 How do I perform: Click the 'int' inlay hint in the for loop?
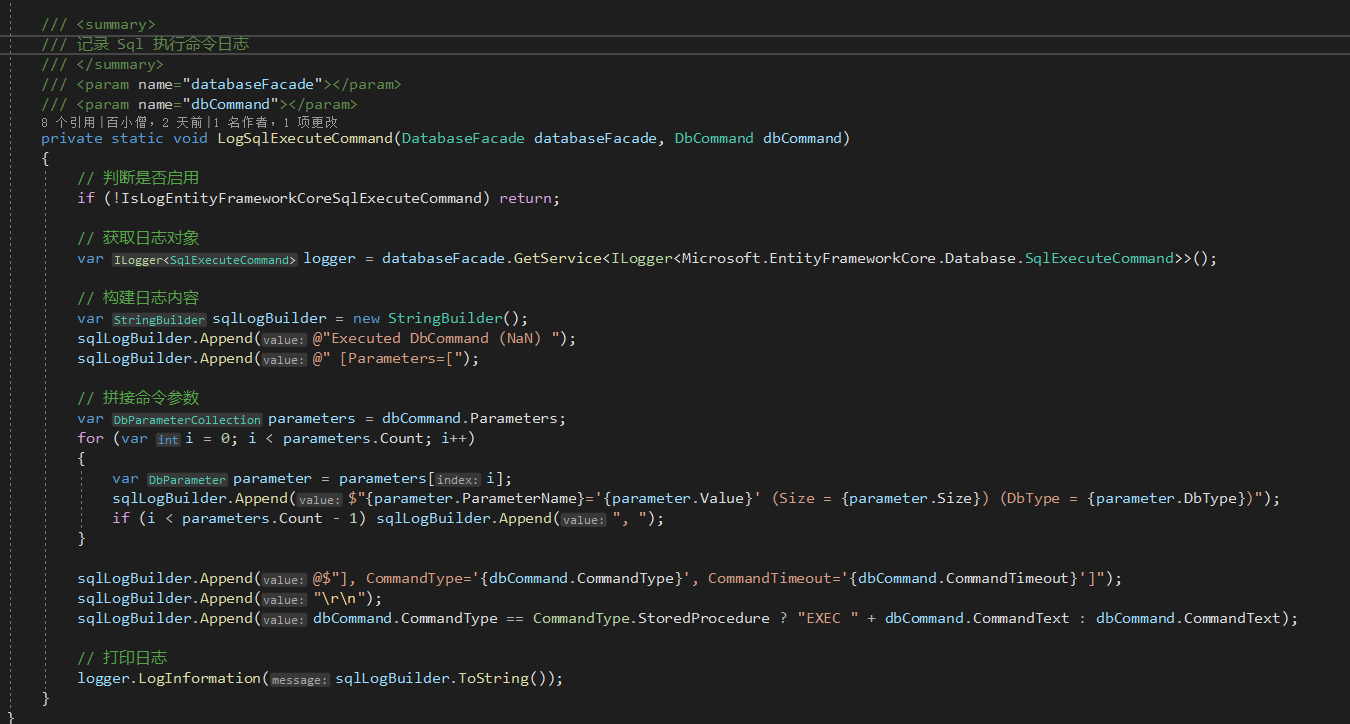[x=168, y=439]
